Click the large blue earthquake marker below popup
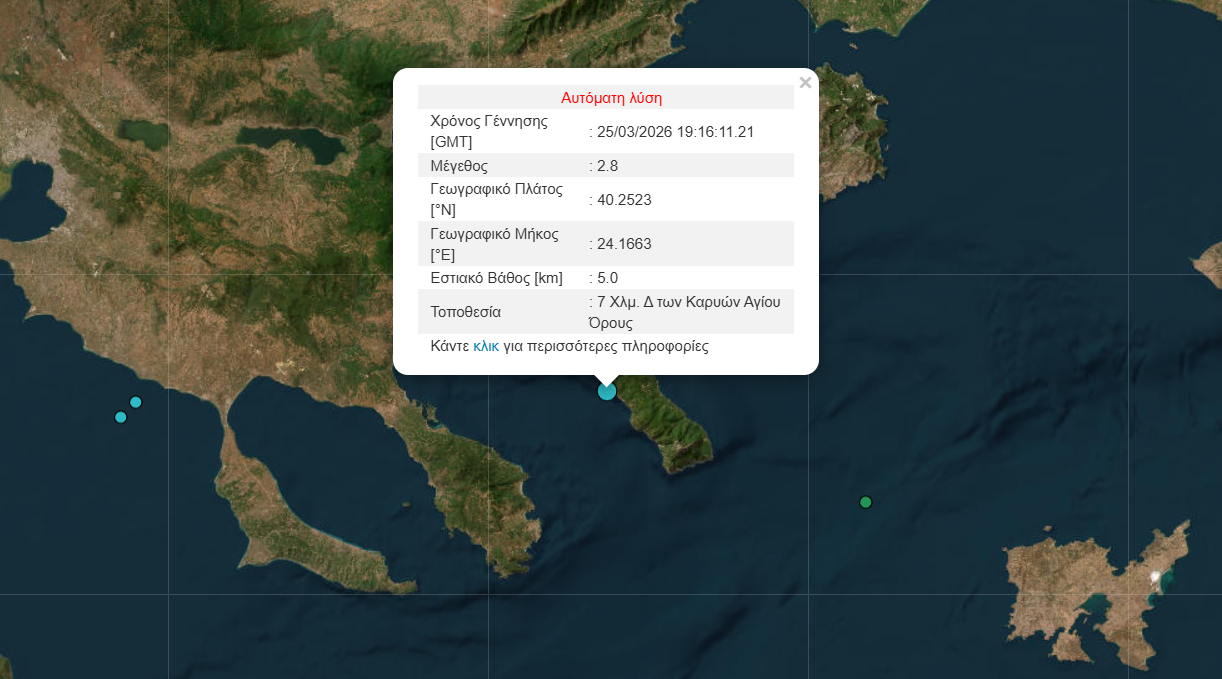 607,391
